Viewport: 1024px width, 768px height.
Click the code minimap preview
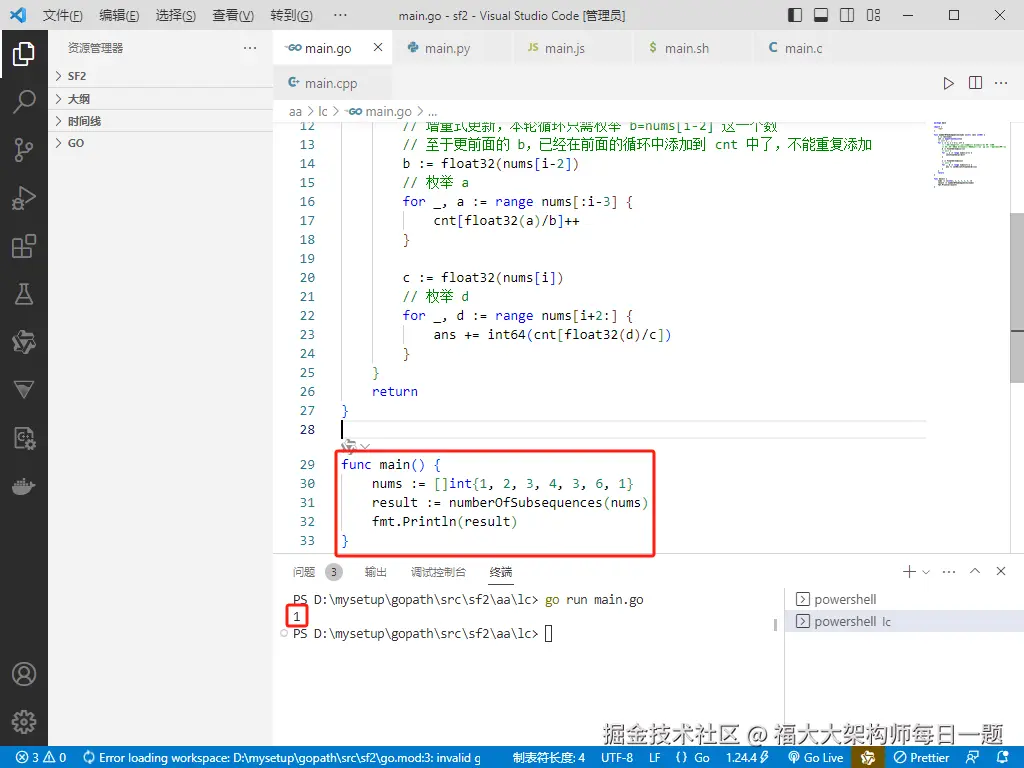pos(969,154)
